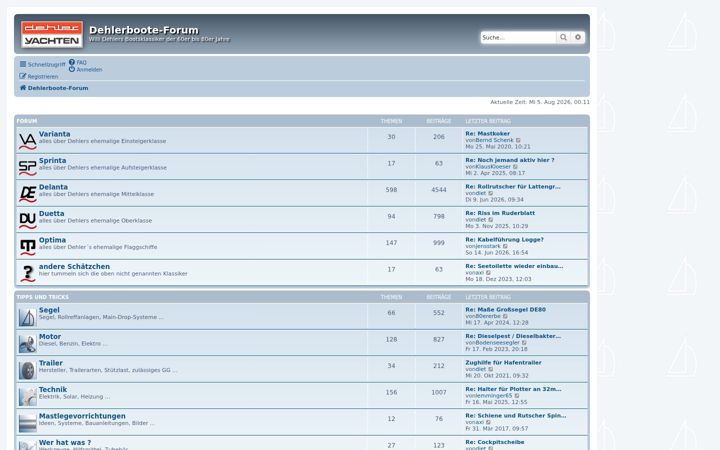Screen dimensions: 720x450
Task: View latest post icon next to Bernd Schenk
Action: point(518,141)
